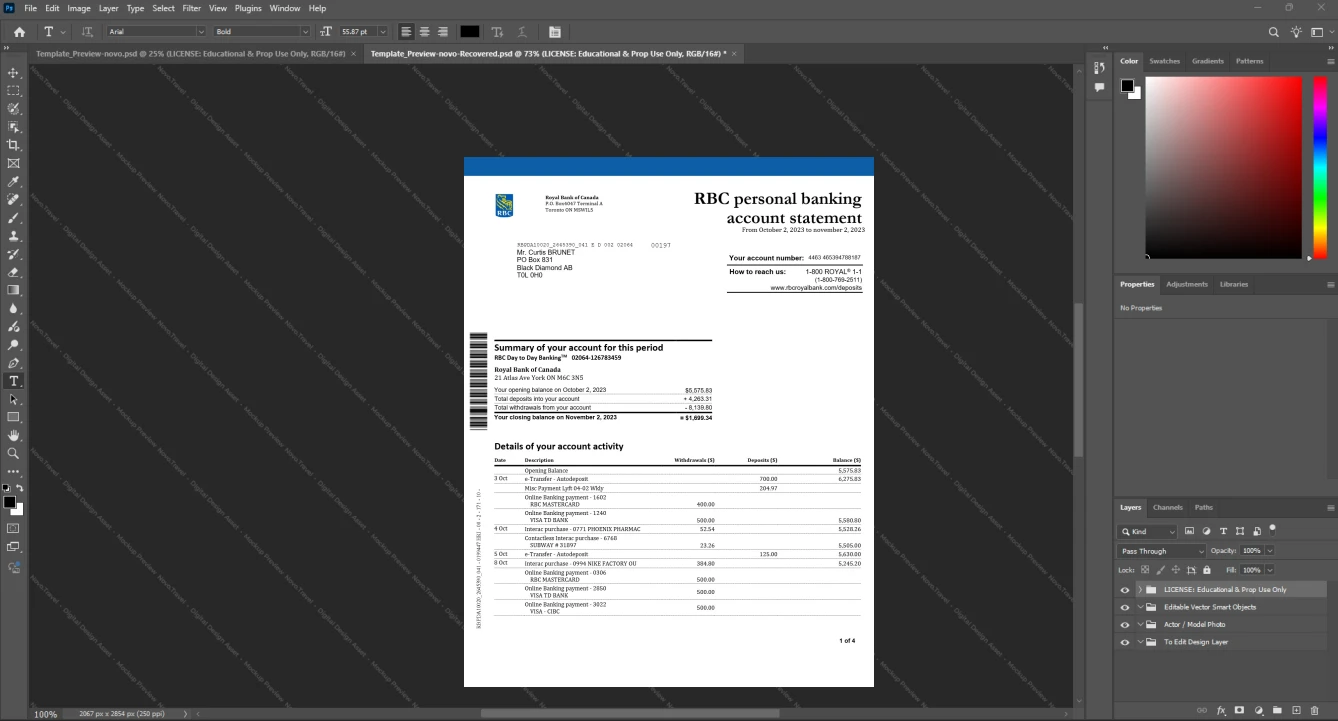This screenshot has width=1338, height=721.
Task: Select the Rectangle shape tool
Action: 14,417
